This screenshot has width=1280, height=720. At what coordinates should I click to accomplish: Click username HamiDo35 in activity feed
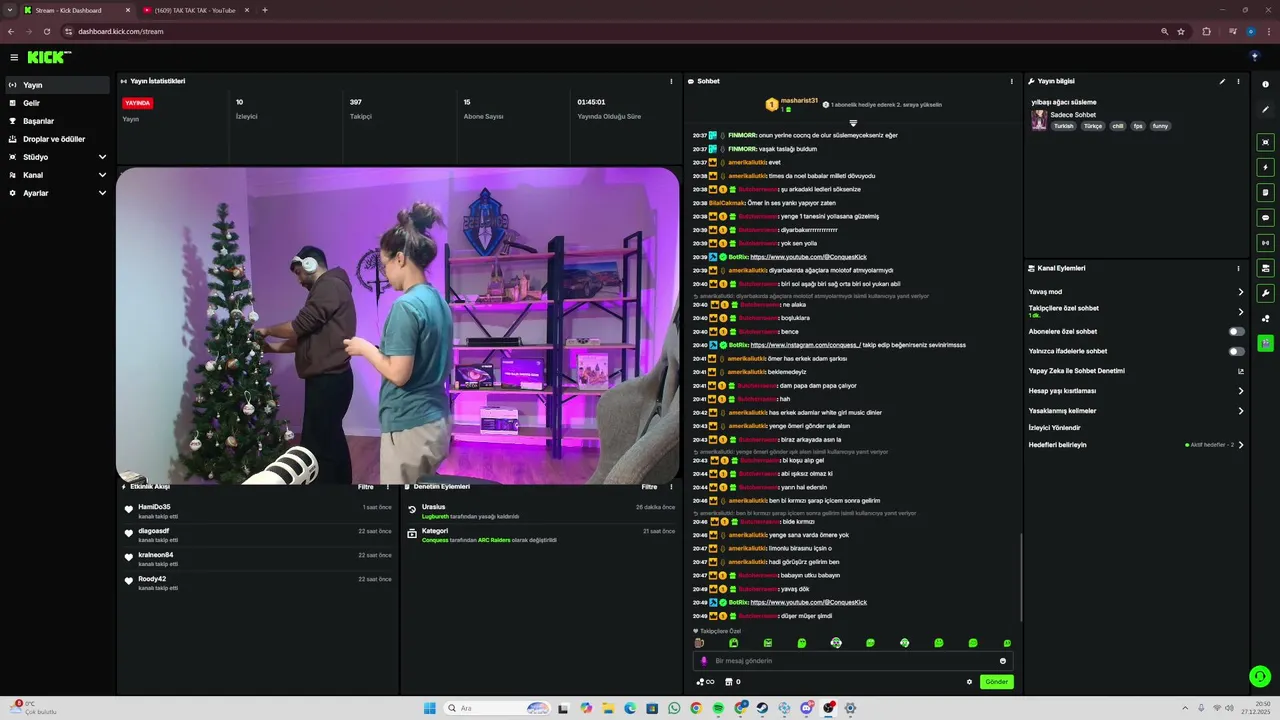click(x=154, y=507)
